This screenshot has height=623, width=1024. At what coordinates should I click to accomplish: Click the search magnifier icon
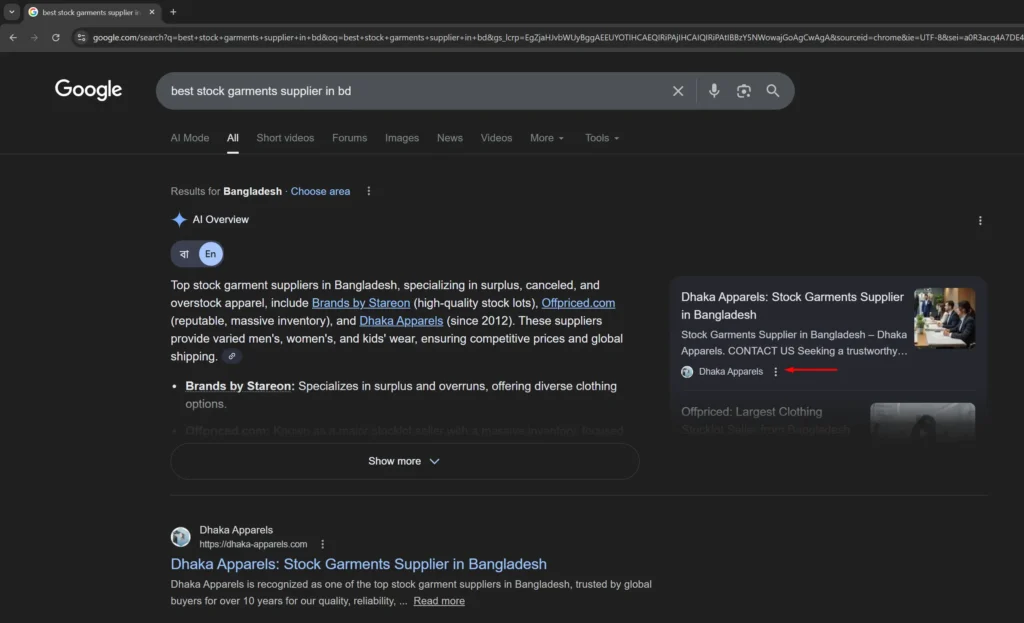coord(773,91)
